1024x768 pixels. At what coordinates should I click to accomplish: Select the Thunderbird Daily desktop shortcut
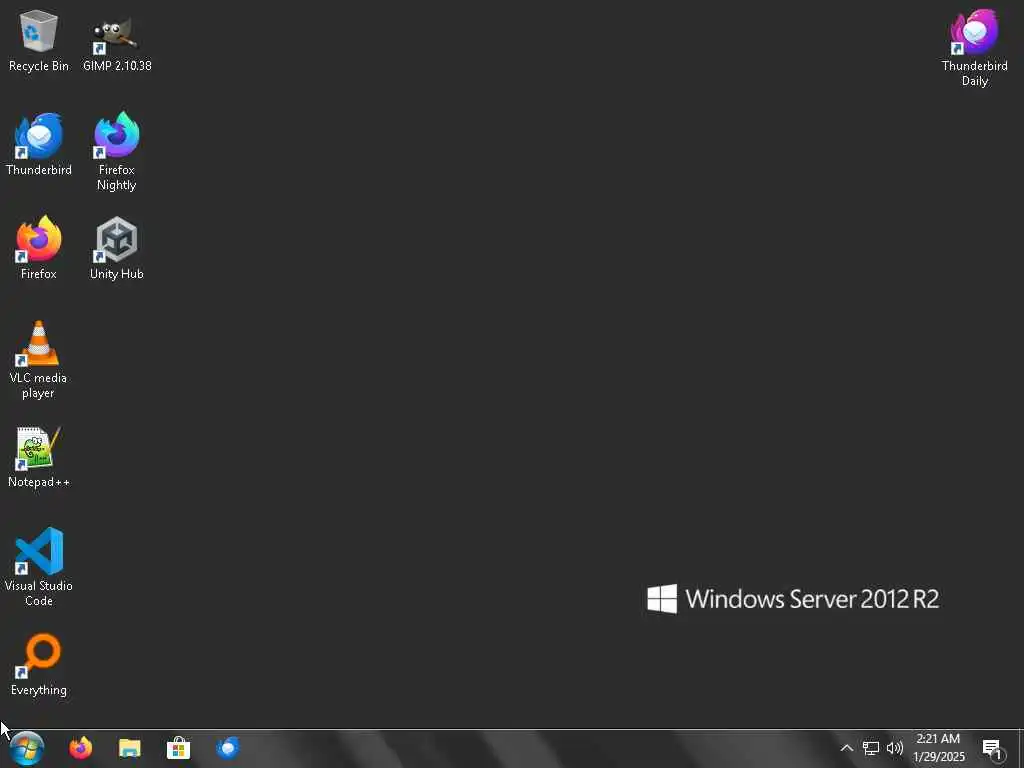tap(974, 48)
